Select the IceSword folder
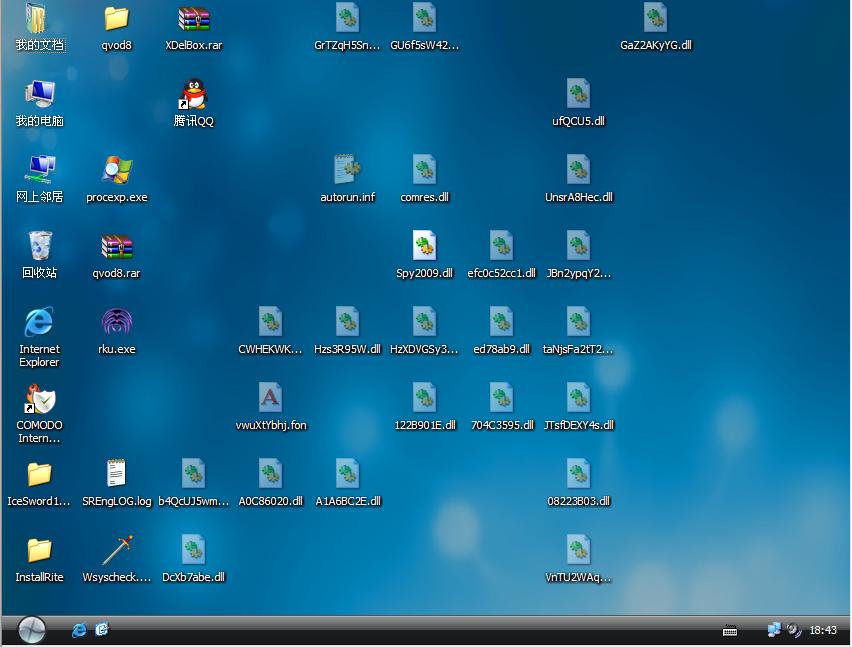This screenshot has height=647, width=852. point(39,476)
